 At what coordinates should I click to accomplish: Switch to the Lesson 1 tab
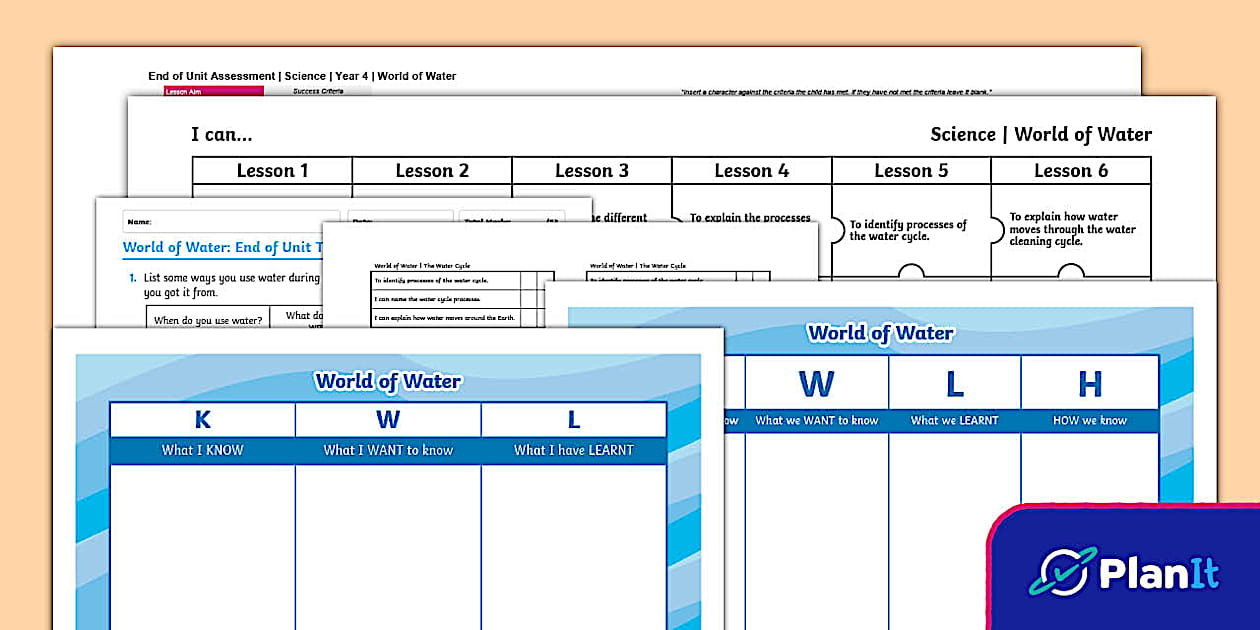pos(271,170)
